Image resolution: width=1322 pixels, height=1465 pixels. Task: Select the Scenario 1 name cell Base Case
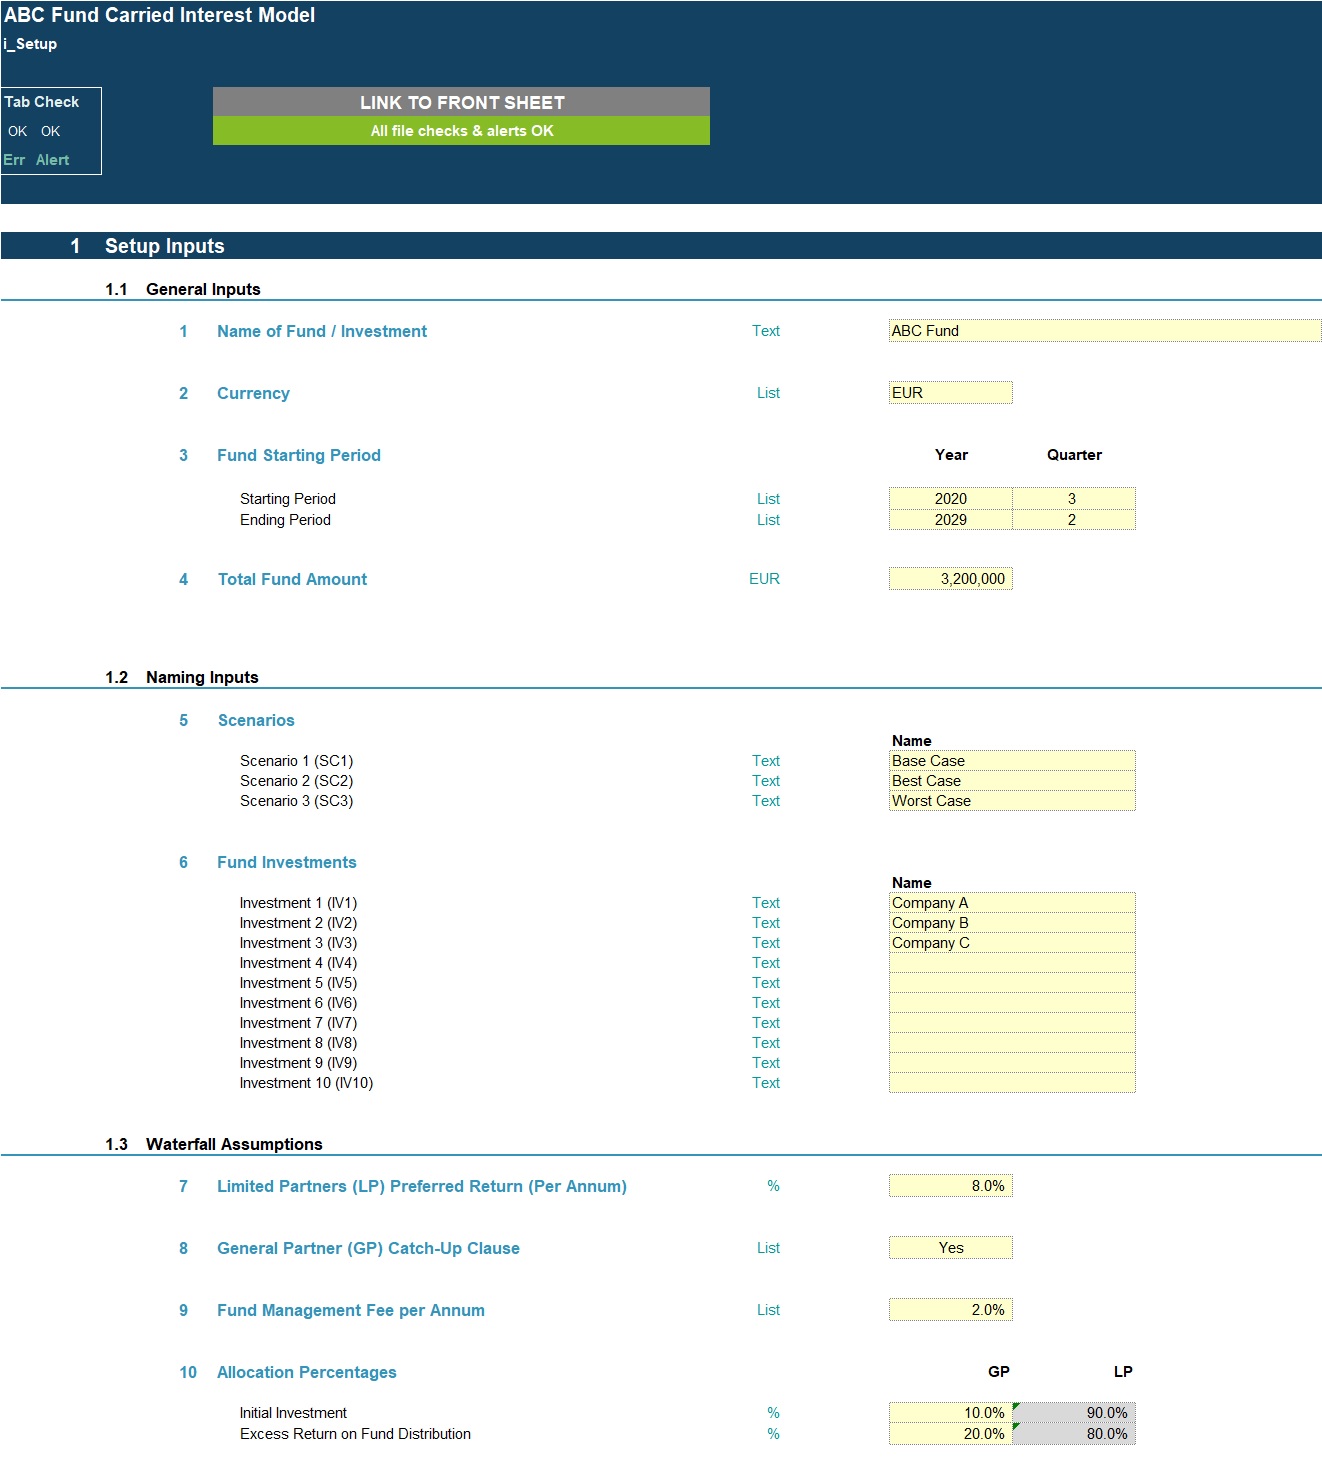click(x=1012, y=761)
